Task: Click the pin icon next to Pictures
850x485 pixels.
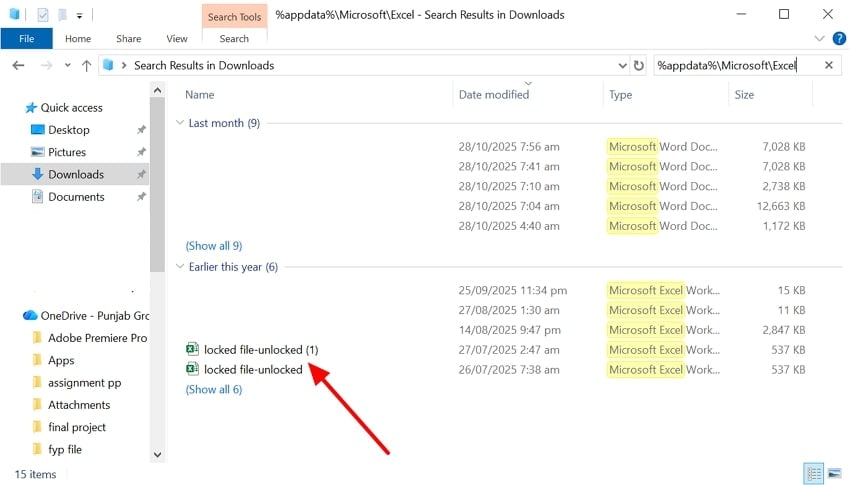Action: (141, 152)
